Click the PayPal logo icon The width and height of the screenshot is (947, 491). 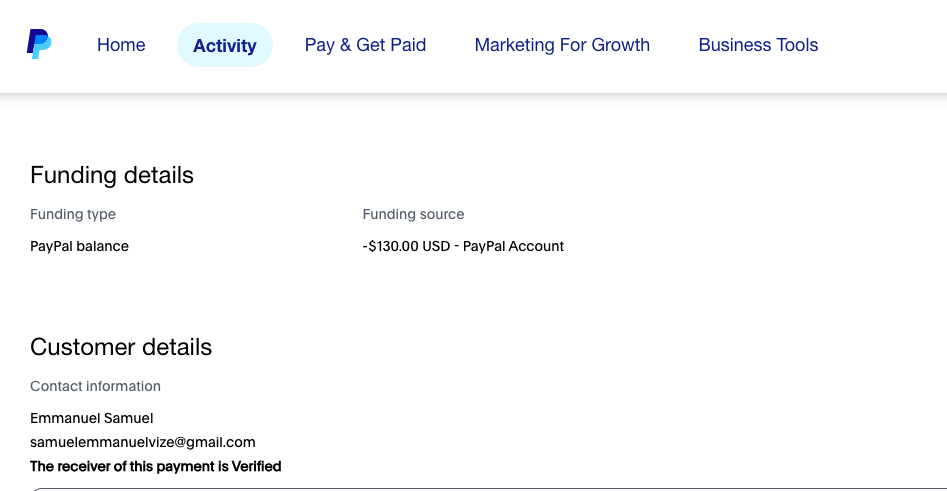pyautogui.click(x=39, y=44)
